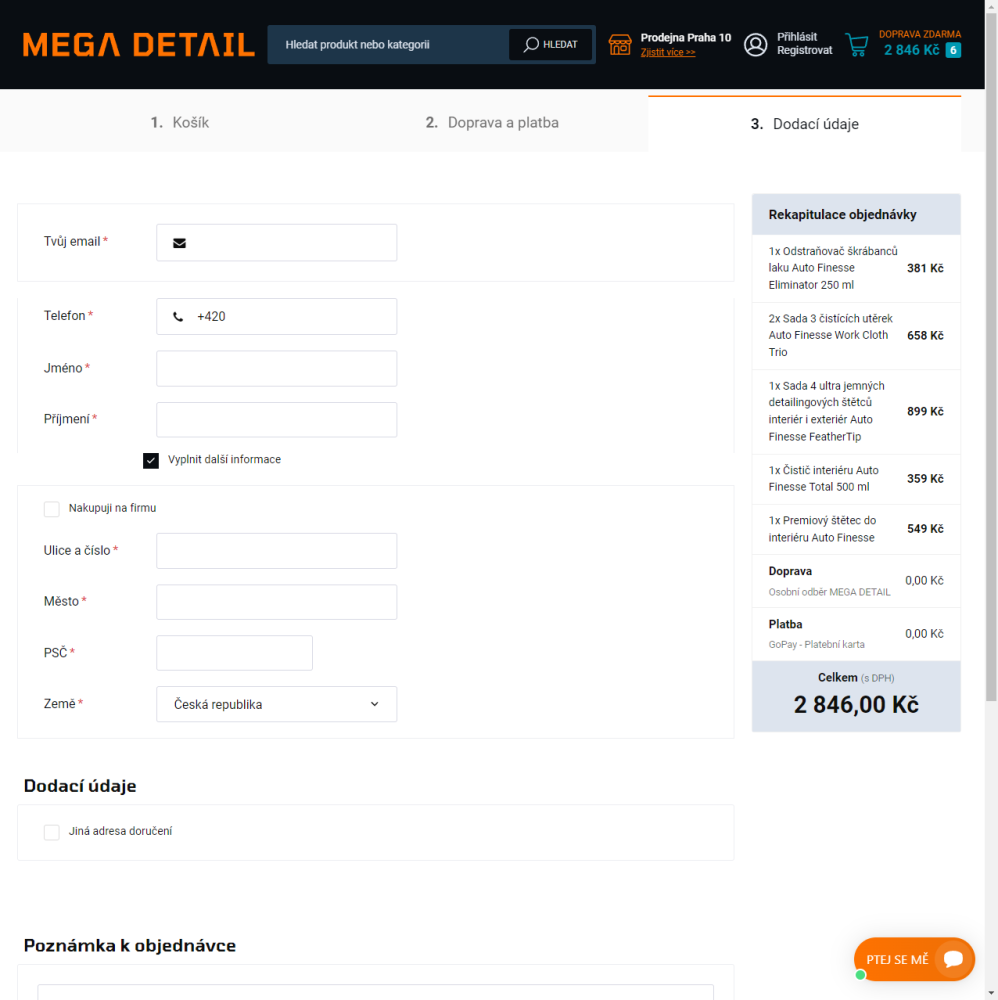The image size is (998, 1000).
Task: Open the PTEJ SE MĚ chat button
Action: 914,959
